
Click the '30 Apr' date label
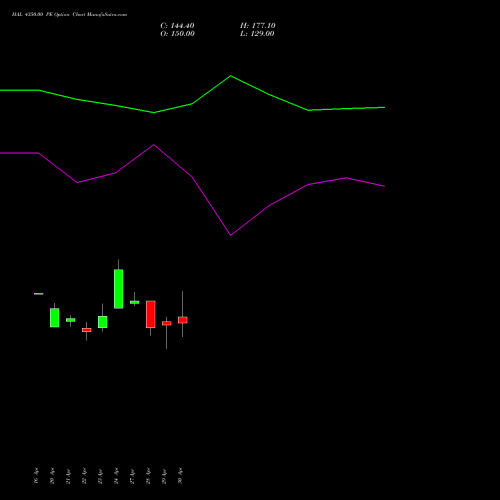click(180, 476)
